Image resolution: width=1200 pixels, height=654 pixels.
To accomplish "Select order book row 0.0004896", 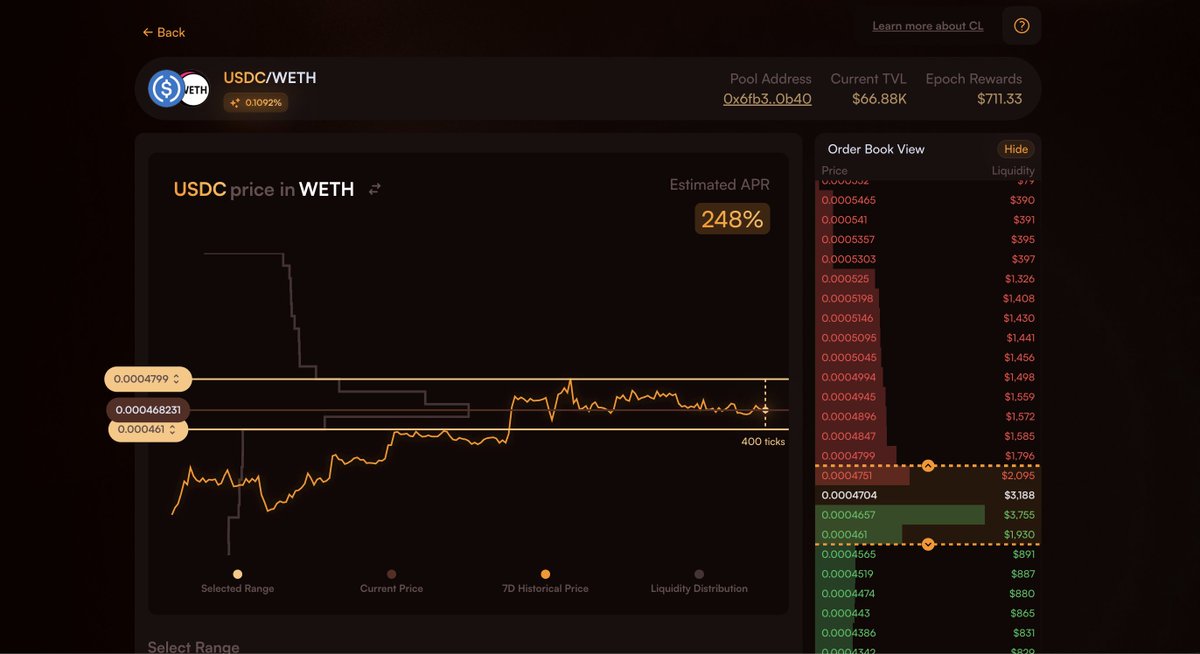I will [928, 416].
